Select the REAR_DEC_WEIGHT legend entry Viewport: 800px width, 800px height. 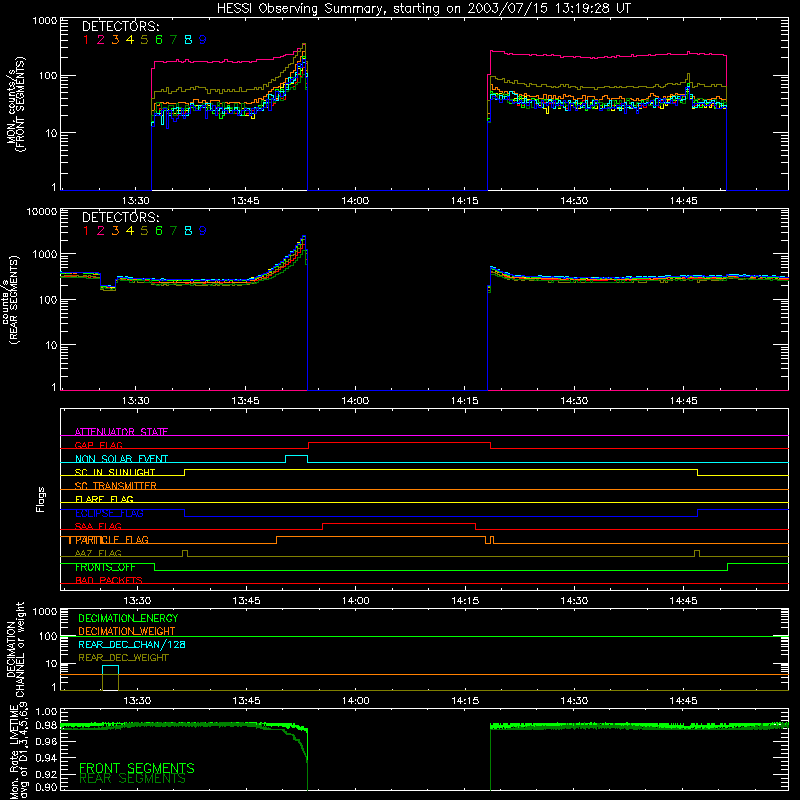(x=123, y=658)
